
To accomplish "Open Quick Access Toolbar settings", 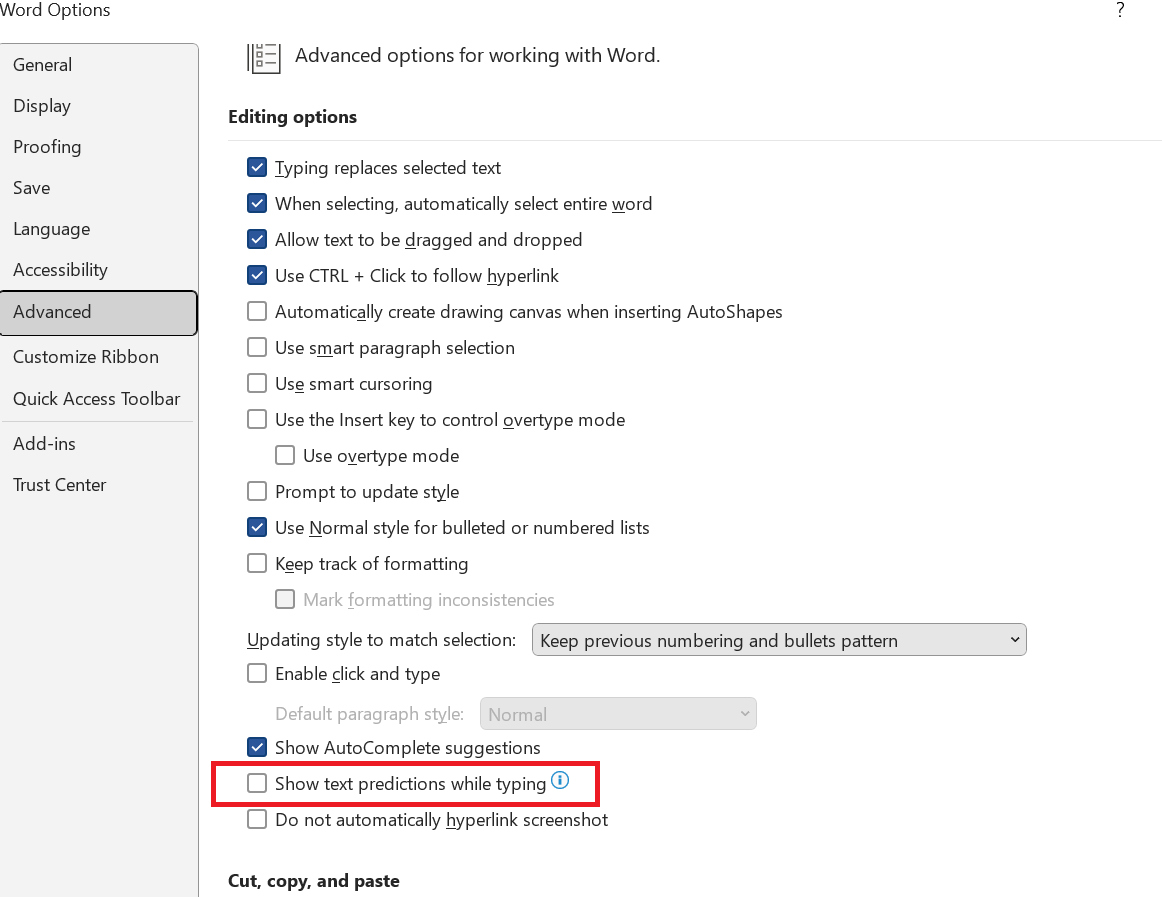I will pos(97,399).
